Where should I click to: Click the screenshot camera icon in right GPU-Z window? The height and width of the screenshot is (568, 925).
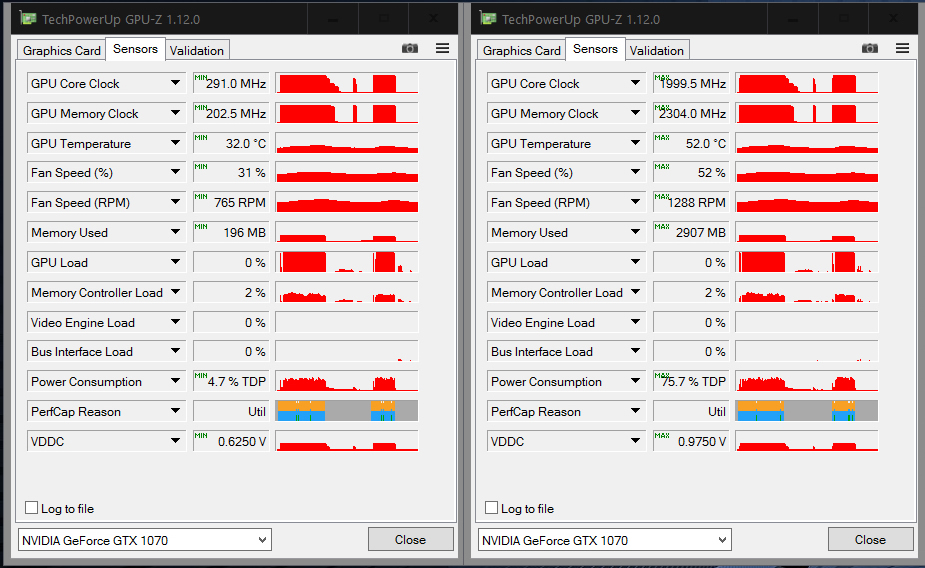click(870, 48)
